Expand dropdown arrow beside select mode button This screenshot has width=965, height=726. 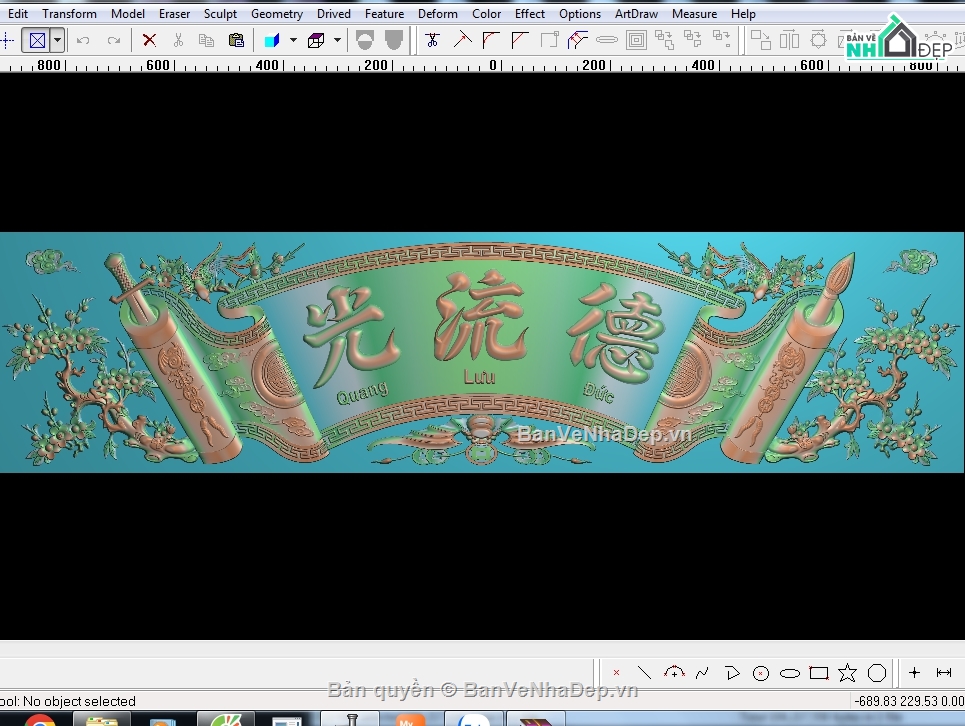[57, 41]
